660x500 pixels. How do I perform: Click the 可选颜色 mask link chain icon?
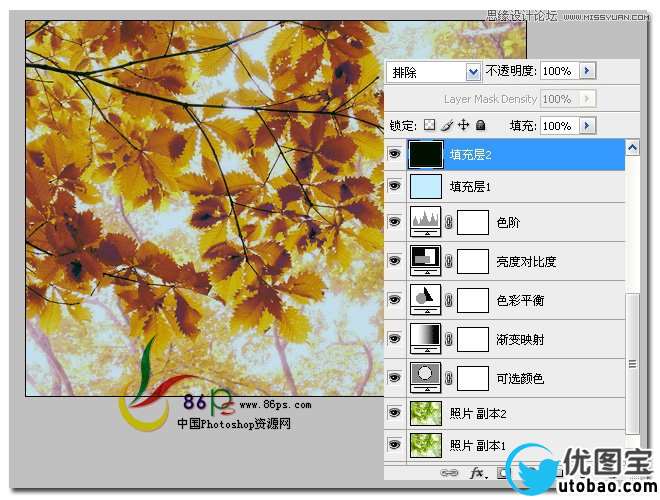pyautogui.click(x=449, y=378)
